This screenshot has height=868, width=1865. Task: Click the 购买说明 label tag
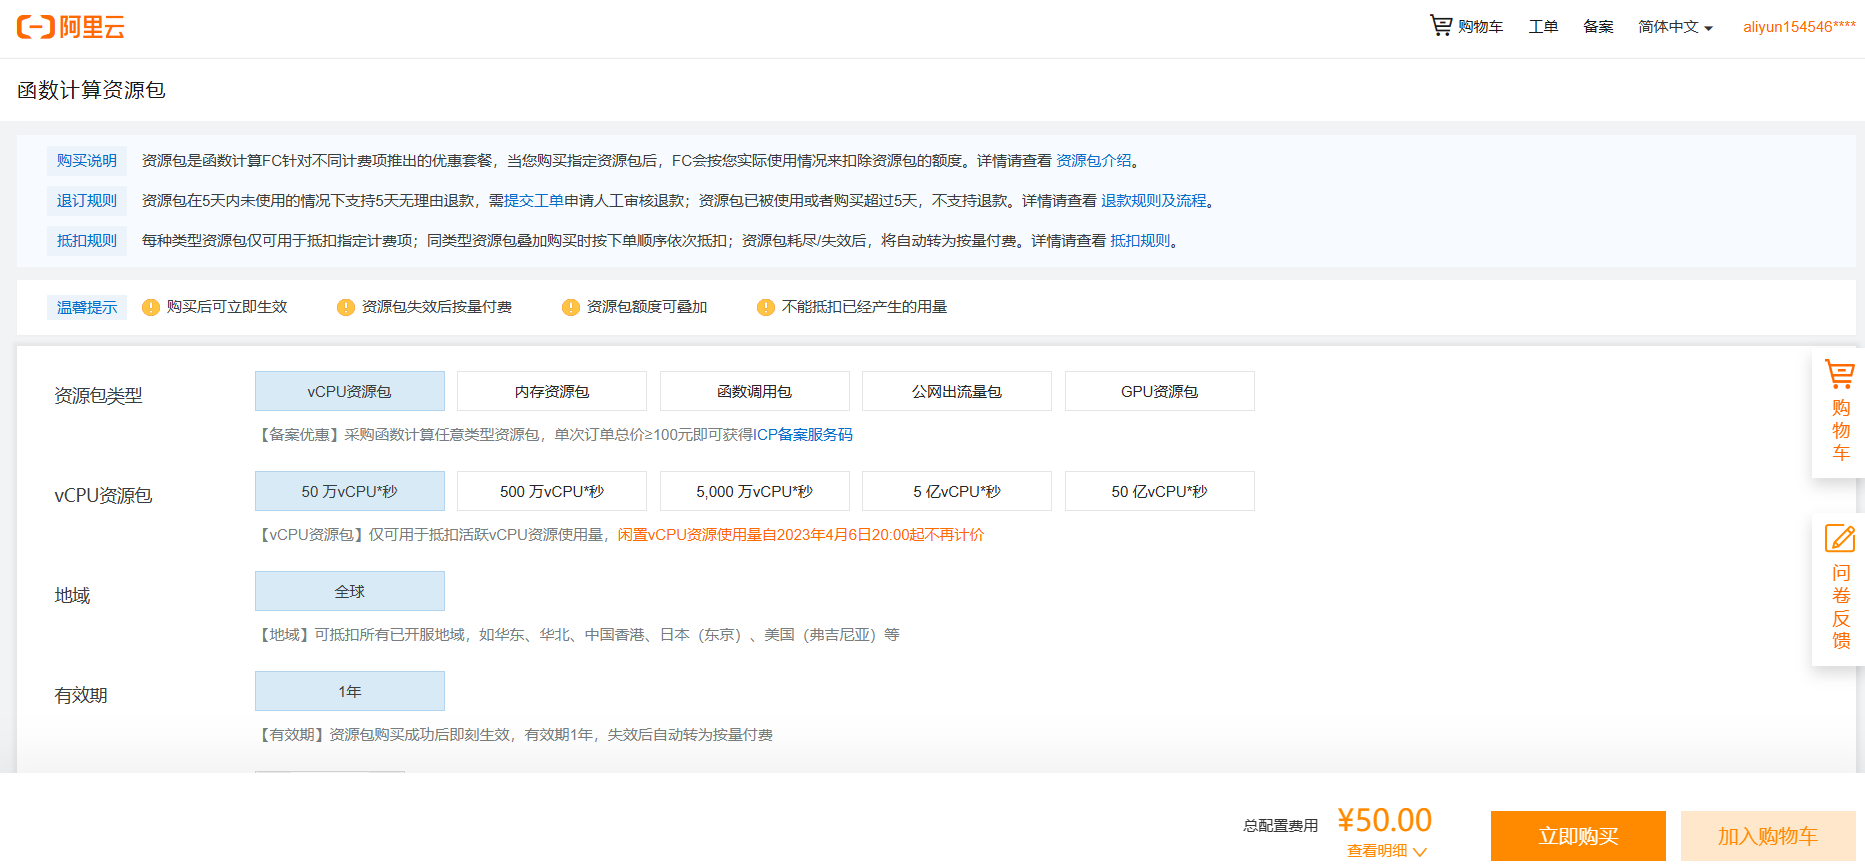pos(87,161)
